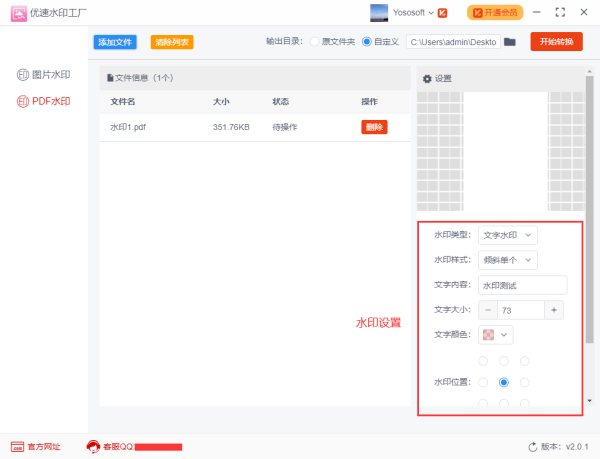Click the 添加文件 button

pos(115,42)
